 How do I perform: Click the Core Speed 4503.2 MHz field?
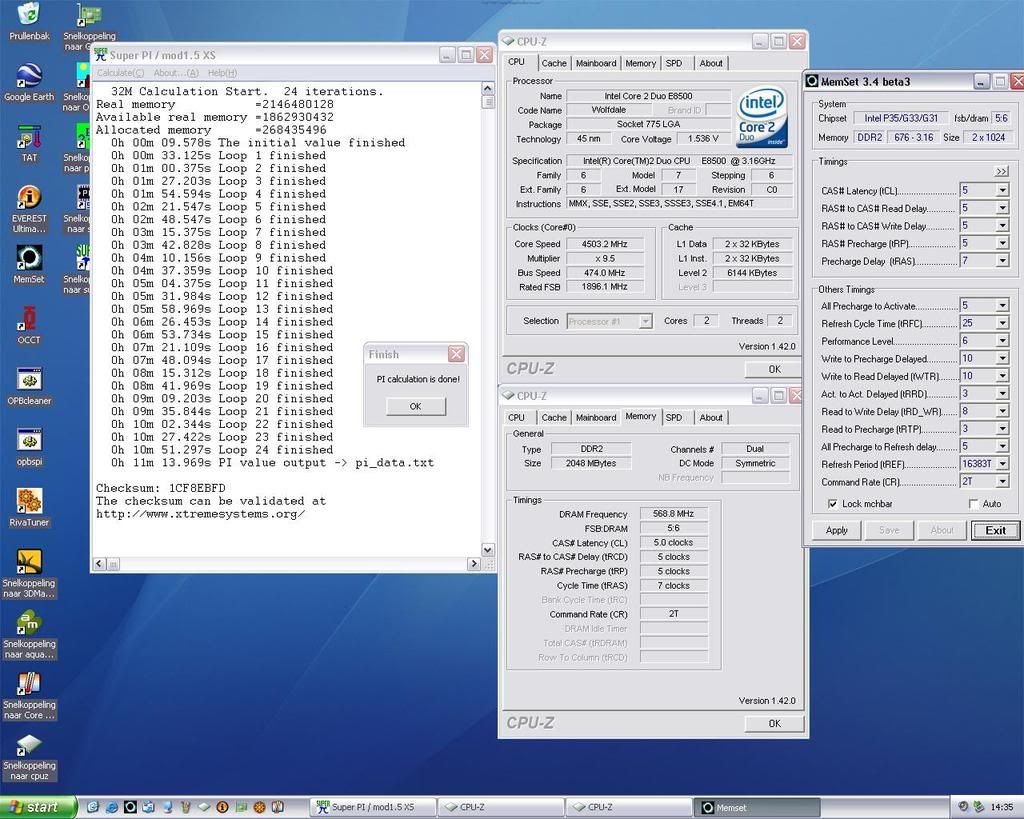[605, 244]
